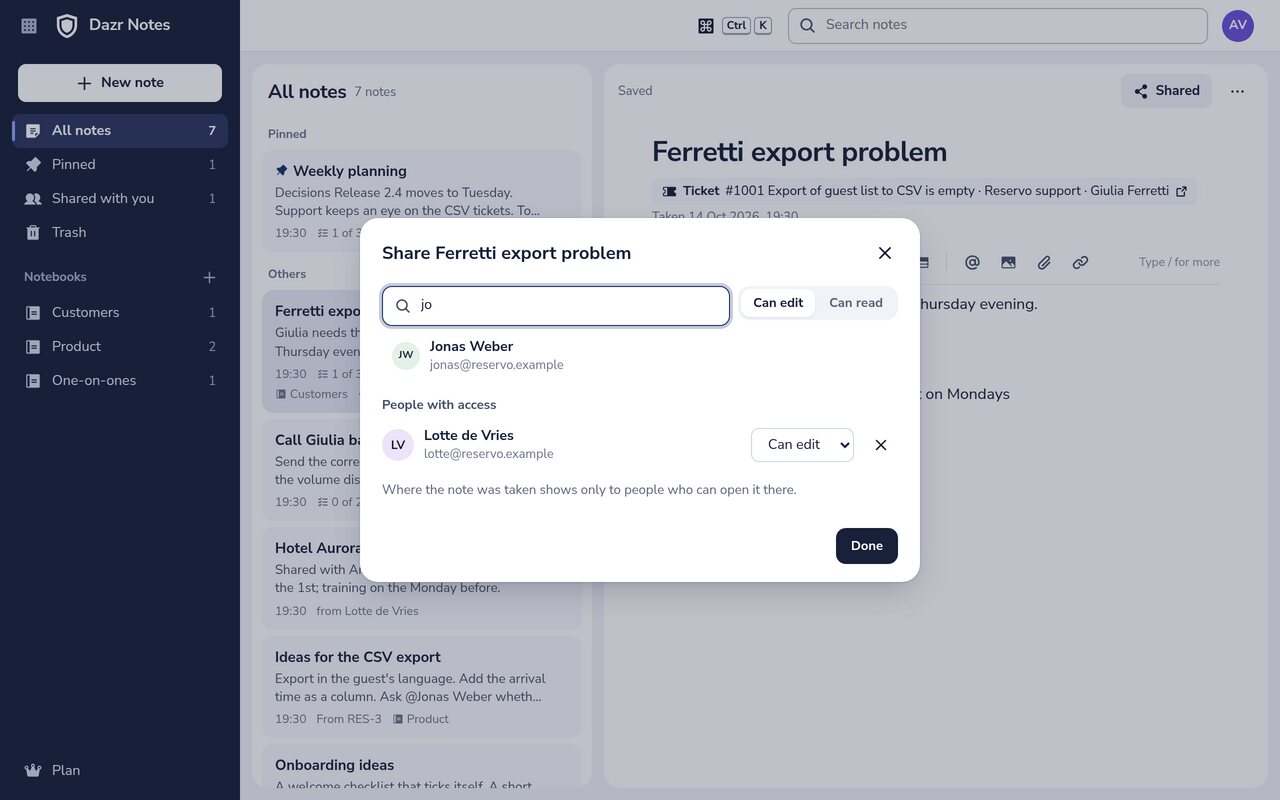This screenshot has width=1280, height=800.
Task: Select Can edit permission toggle
Action: point(778,303)
